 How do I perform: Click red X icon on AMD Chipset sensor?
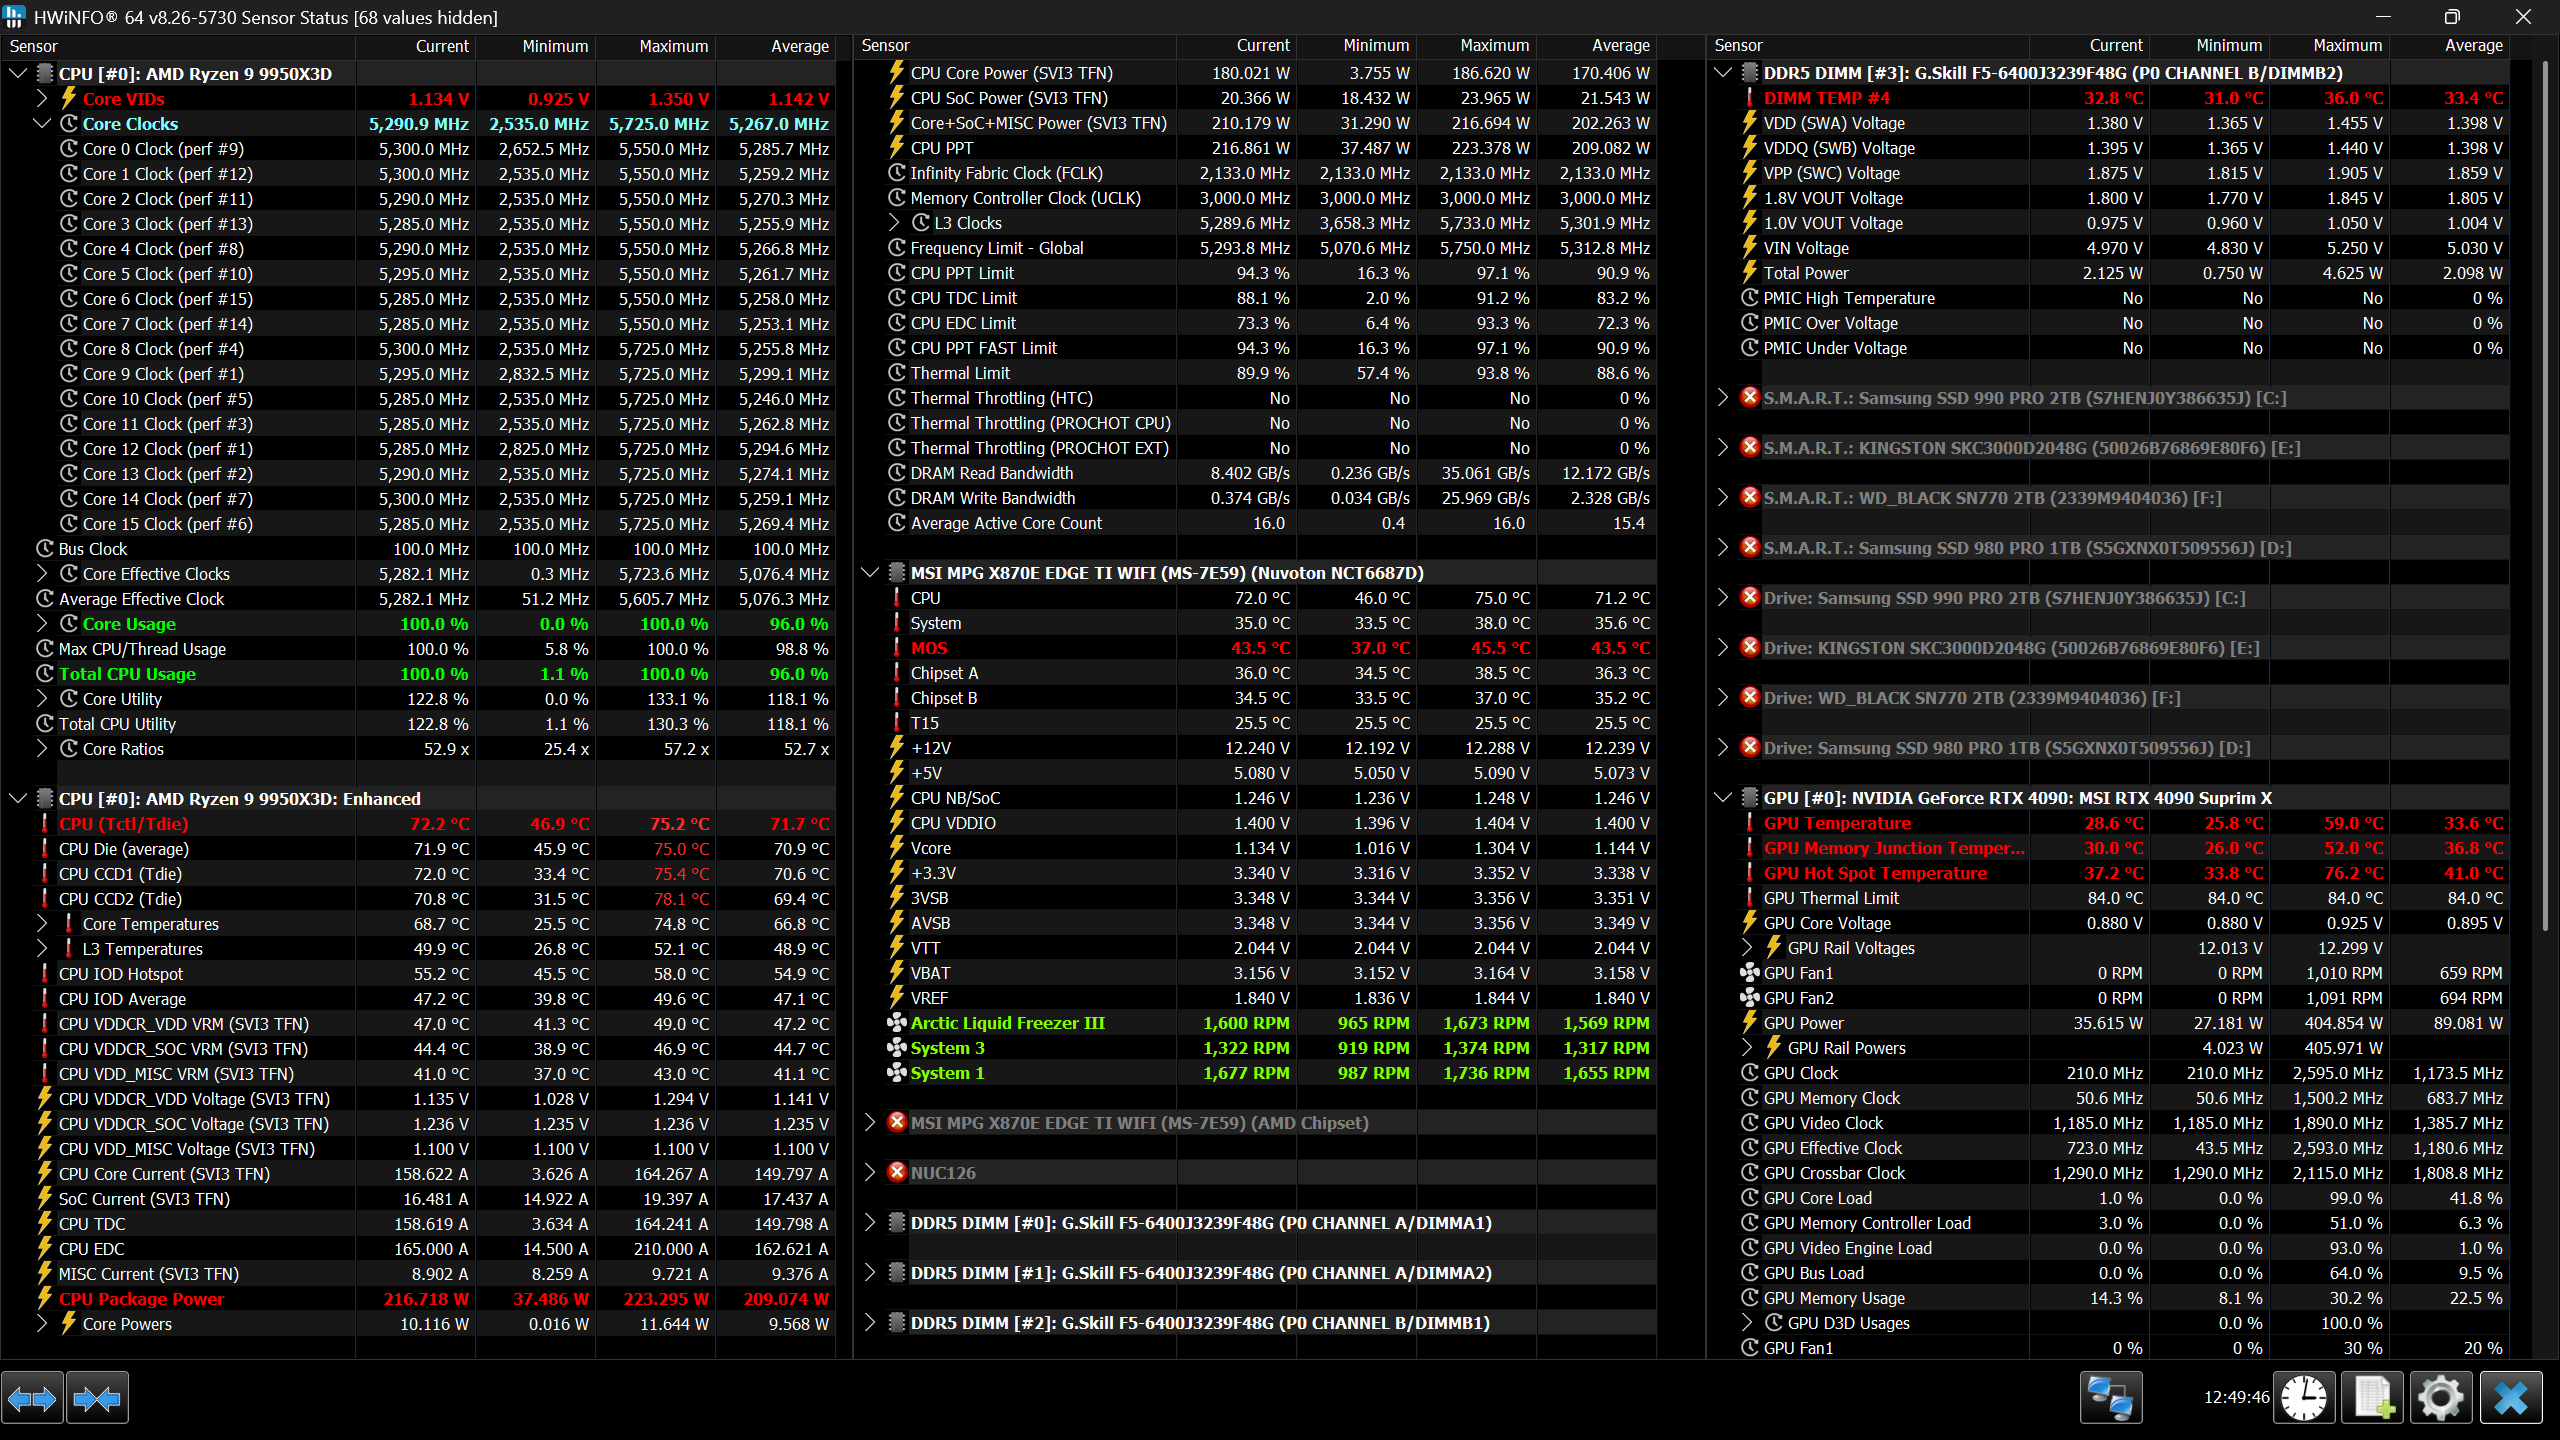pos(897,1122)
